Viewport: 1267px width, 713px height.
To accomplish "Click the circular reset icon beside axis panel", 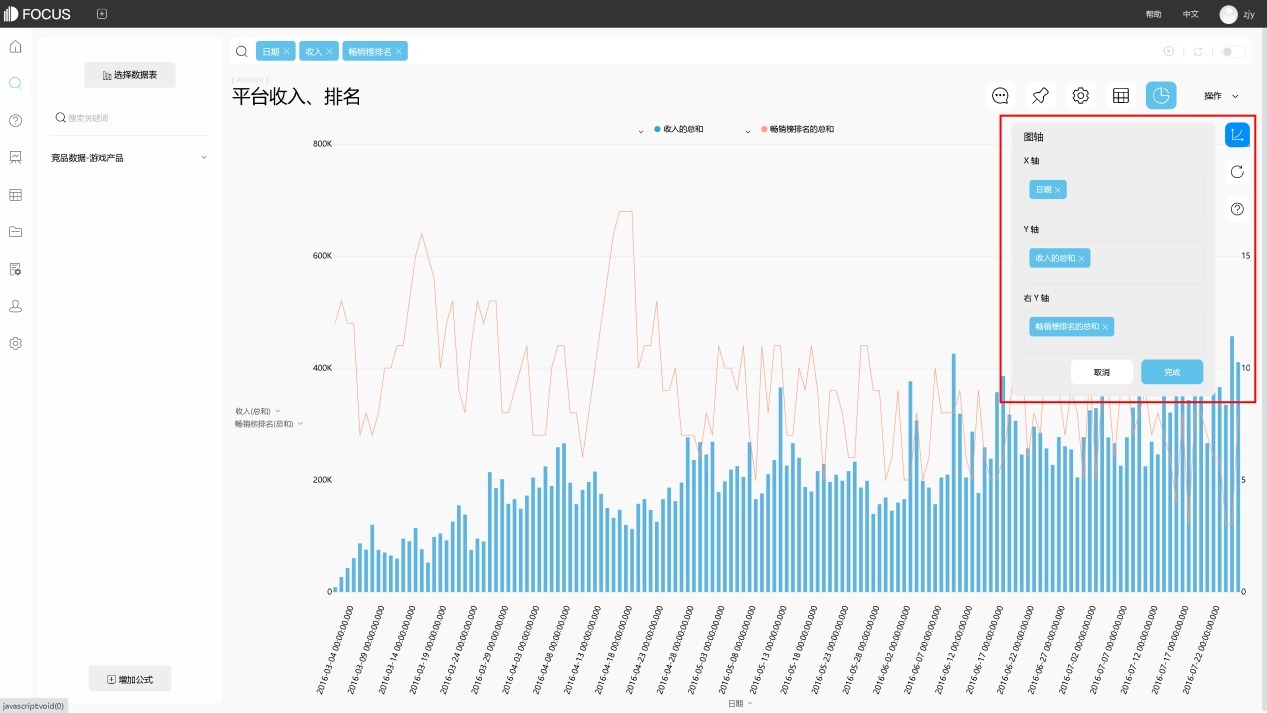I will 1237,172.
